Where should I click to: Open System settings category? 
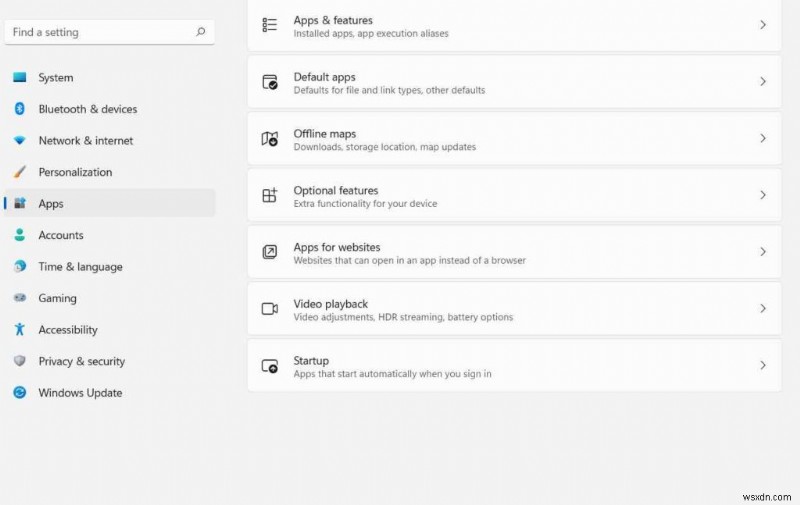(110, 77)
